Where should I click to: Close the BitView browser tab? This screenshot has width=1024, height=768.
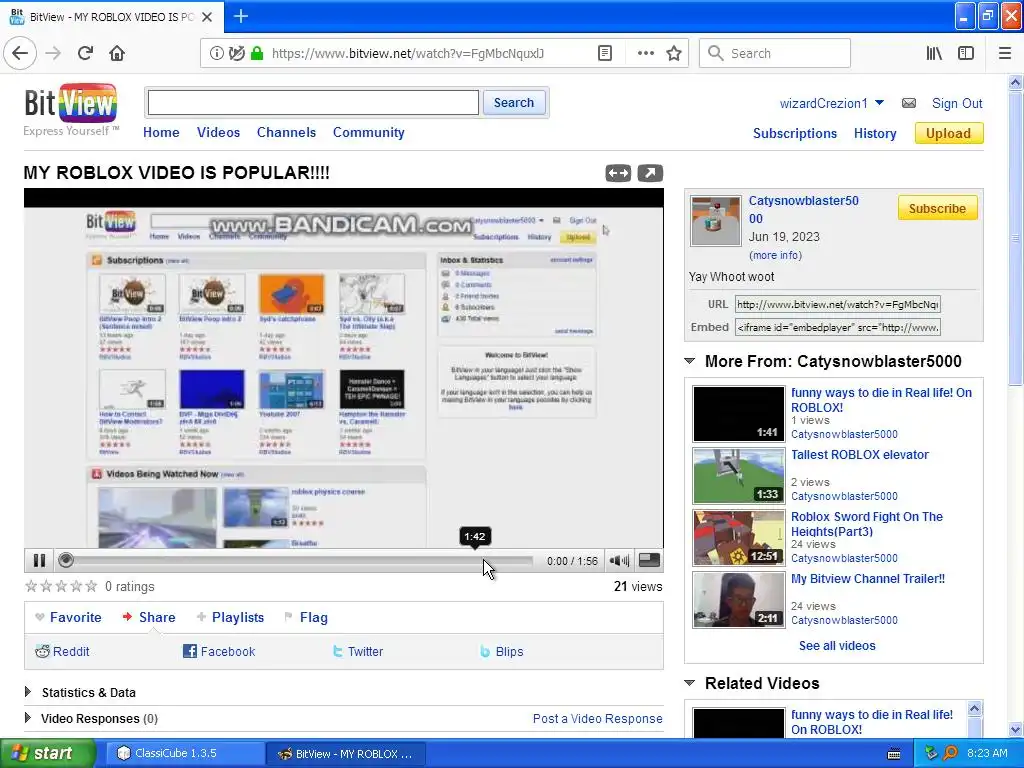click(x=207, y=17)
